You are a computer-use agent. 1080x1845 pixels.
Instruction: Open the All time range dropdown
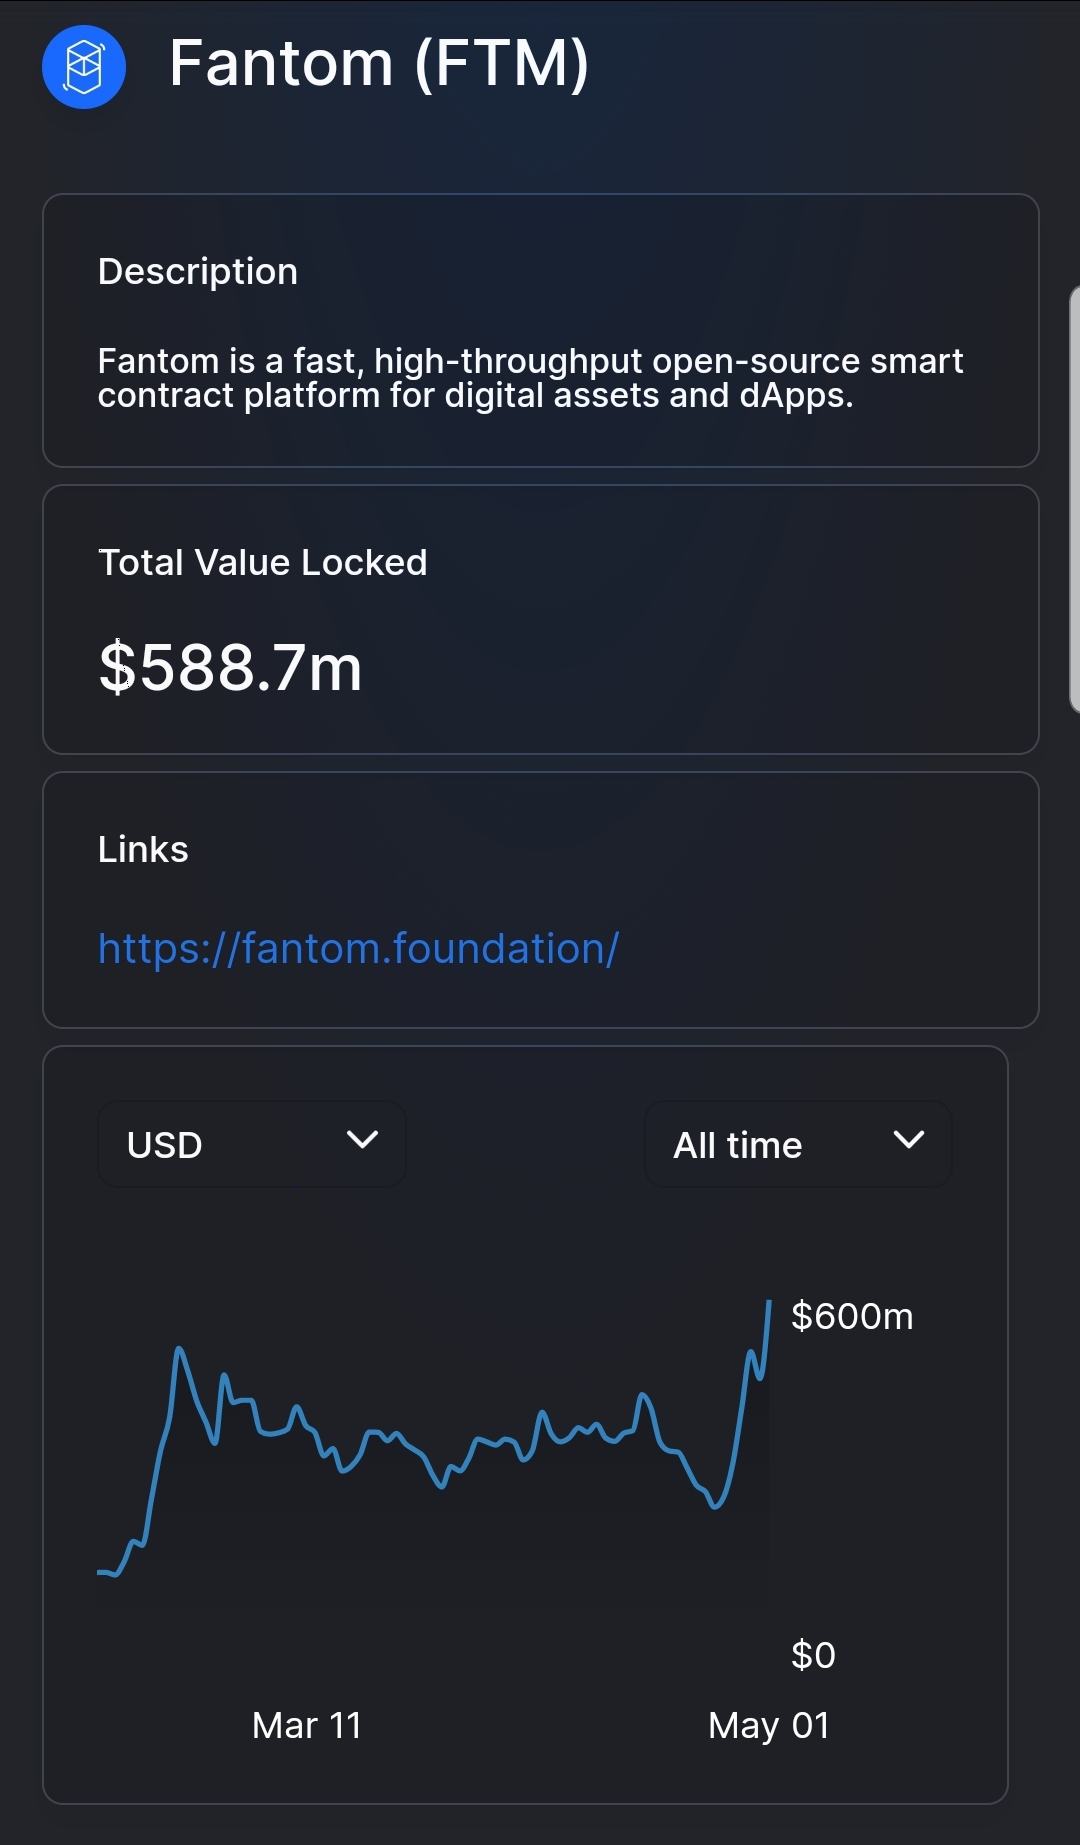pyautogui.click(x=798, y=1144)
